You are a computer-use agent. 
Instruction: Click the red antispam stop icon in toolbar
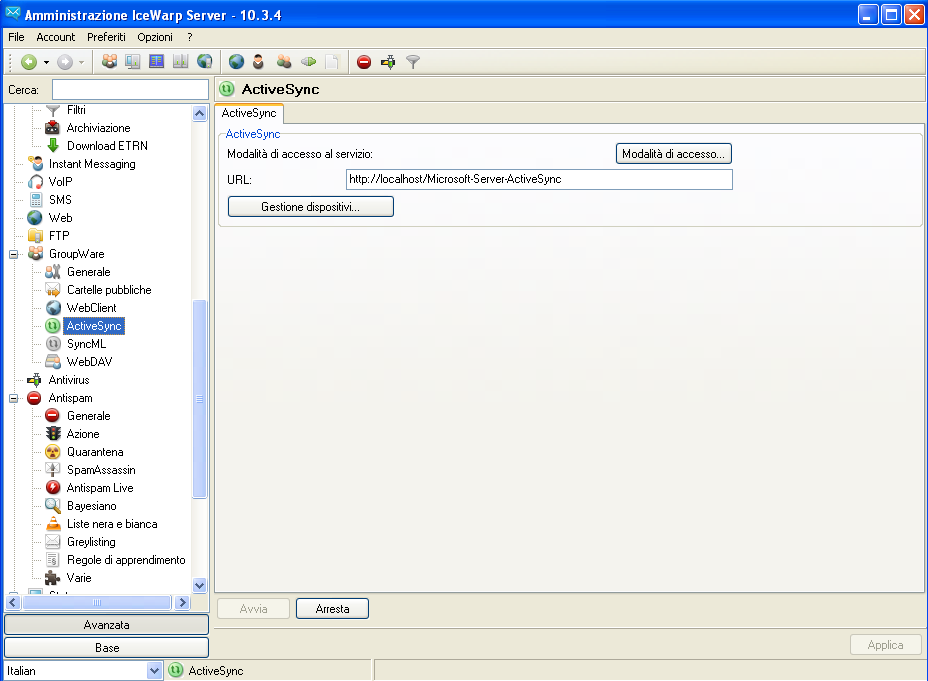(x=364, y=62)
